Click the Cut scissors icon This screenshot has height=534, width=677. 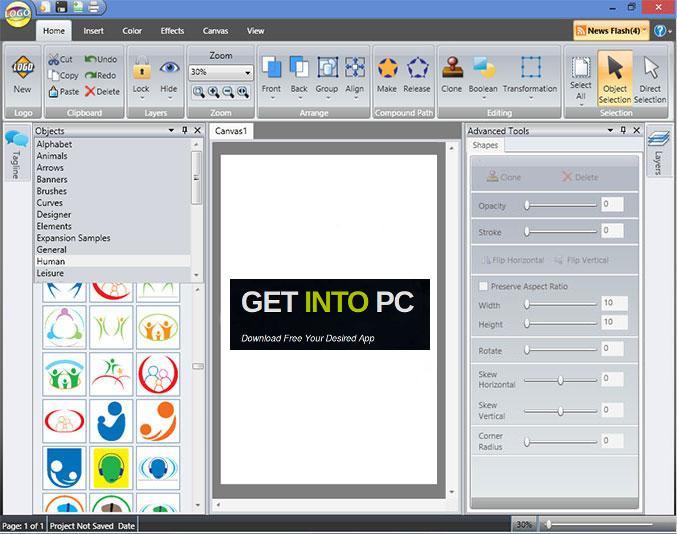(54, 59)
